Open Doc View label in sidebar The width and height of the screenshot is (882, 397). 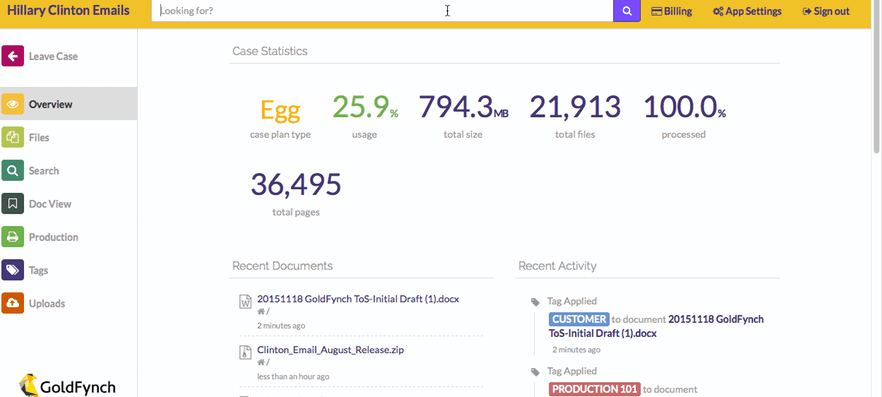50,204
